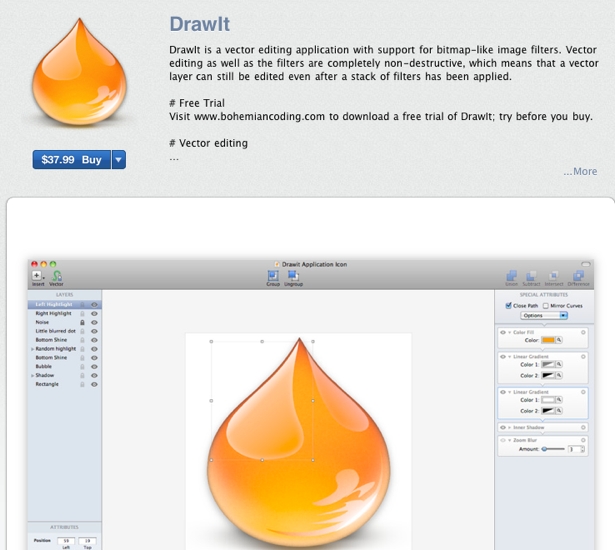Viewport: 615px width, 550px height.
Task: Apply the Difference boolean operation
Action: pos(579,279)
